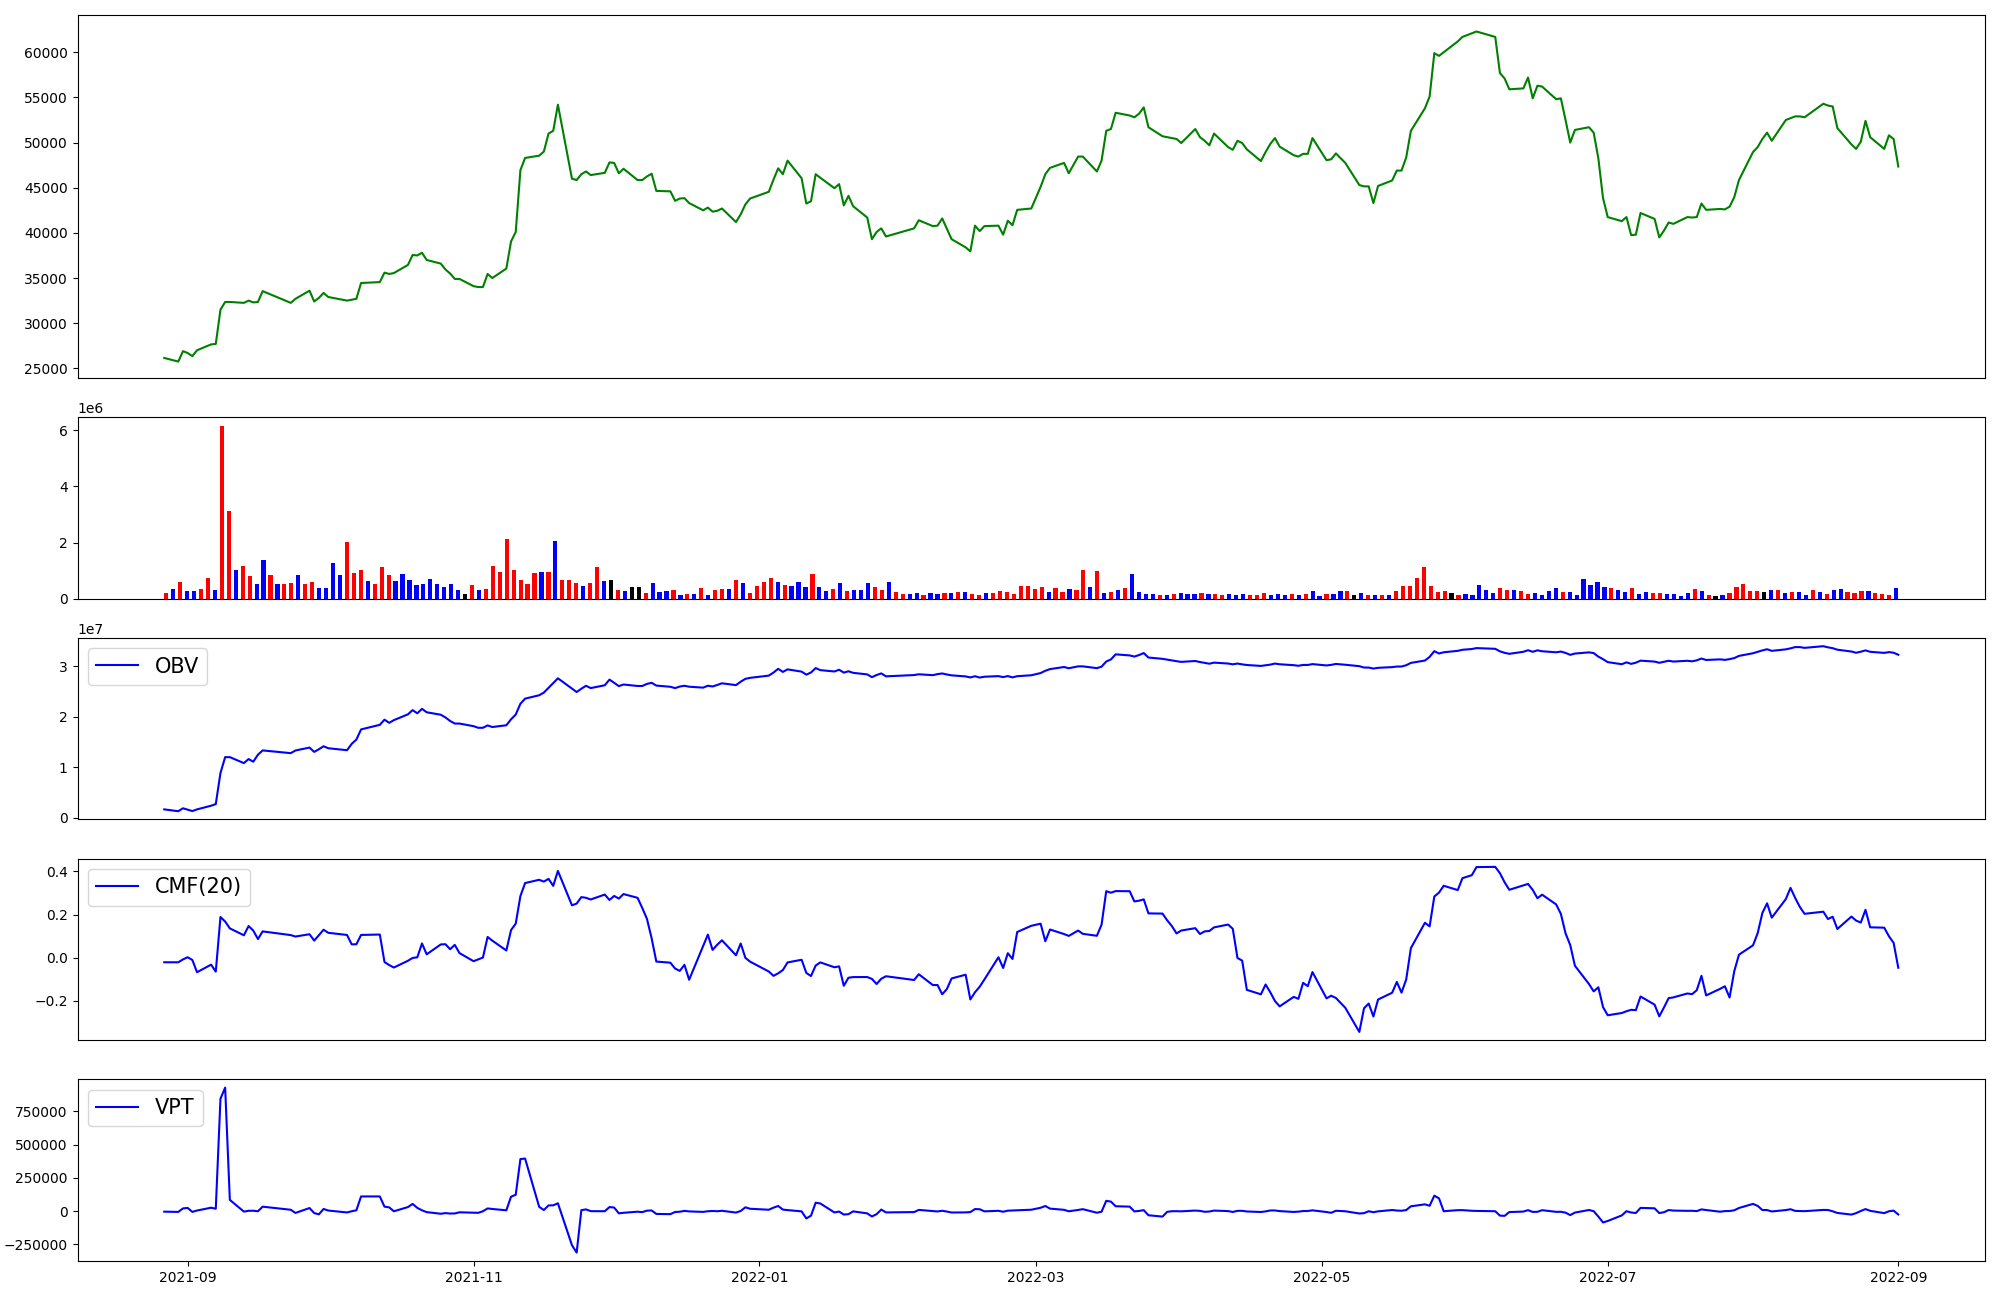
Task: Click the −250000 tick on VPT axis
Action: click(36, 1245)
